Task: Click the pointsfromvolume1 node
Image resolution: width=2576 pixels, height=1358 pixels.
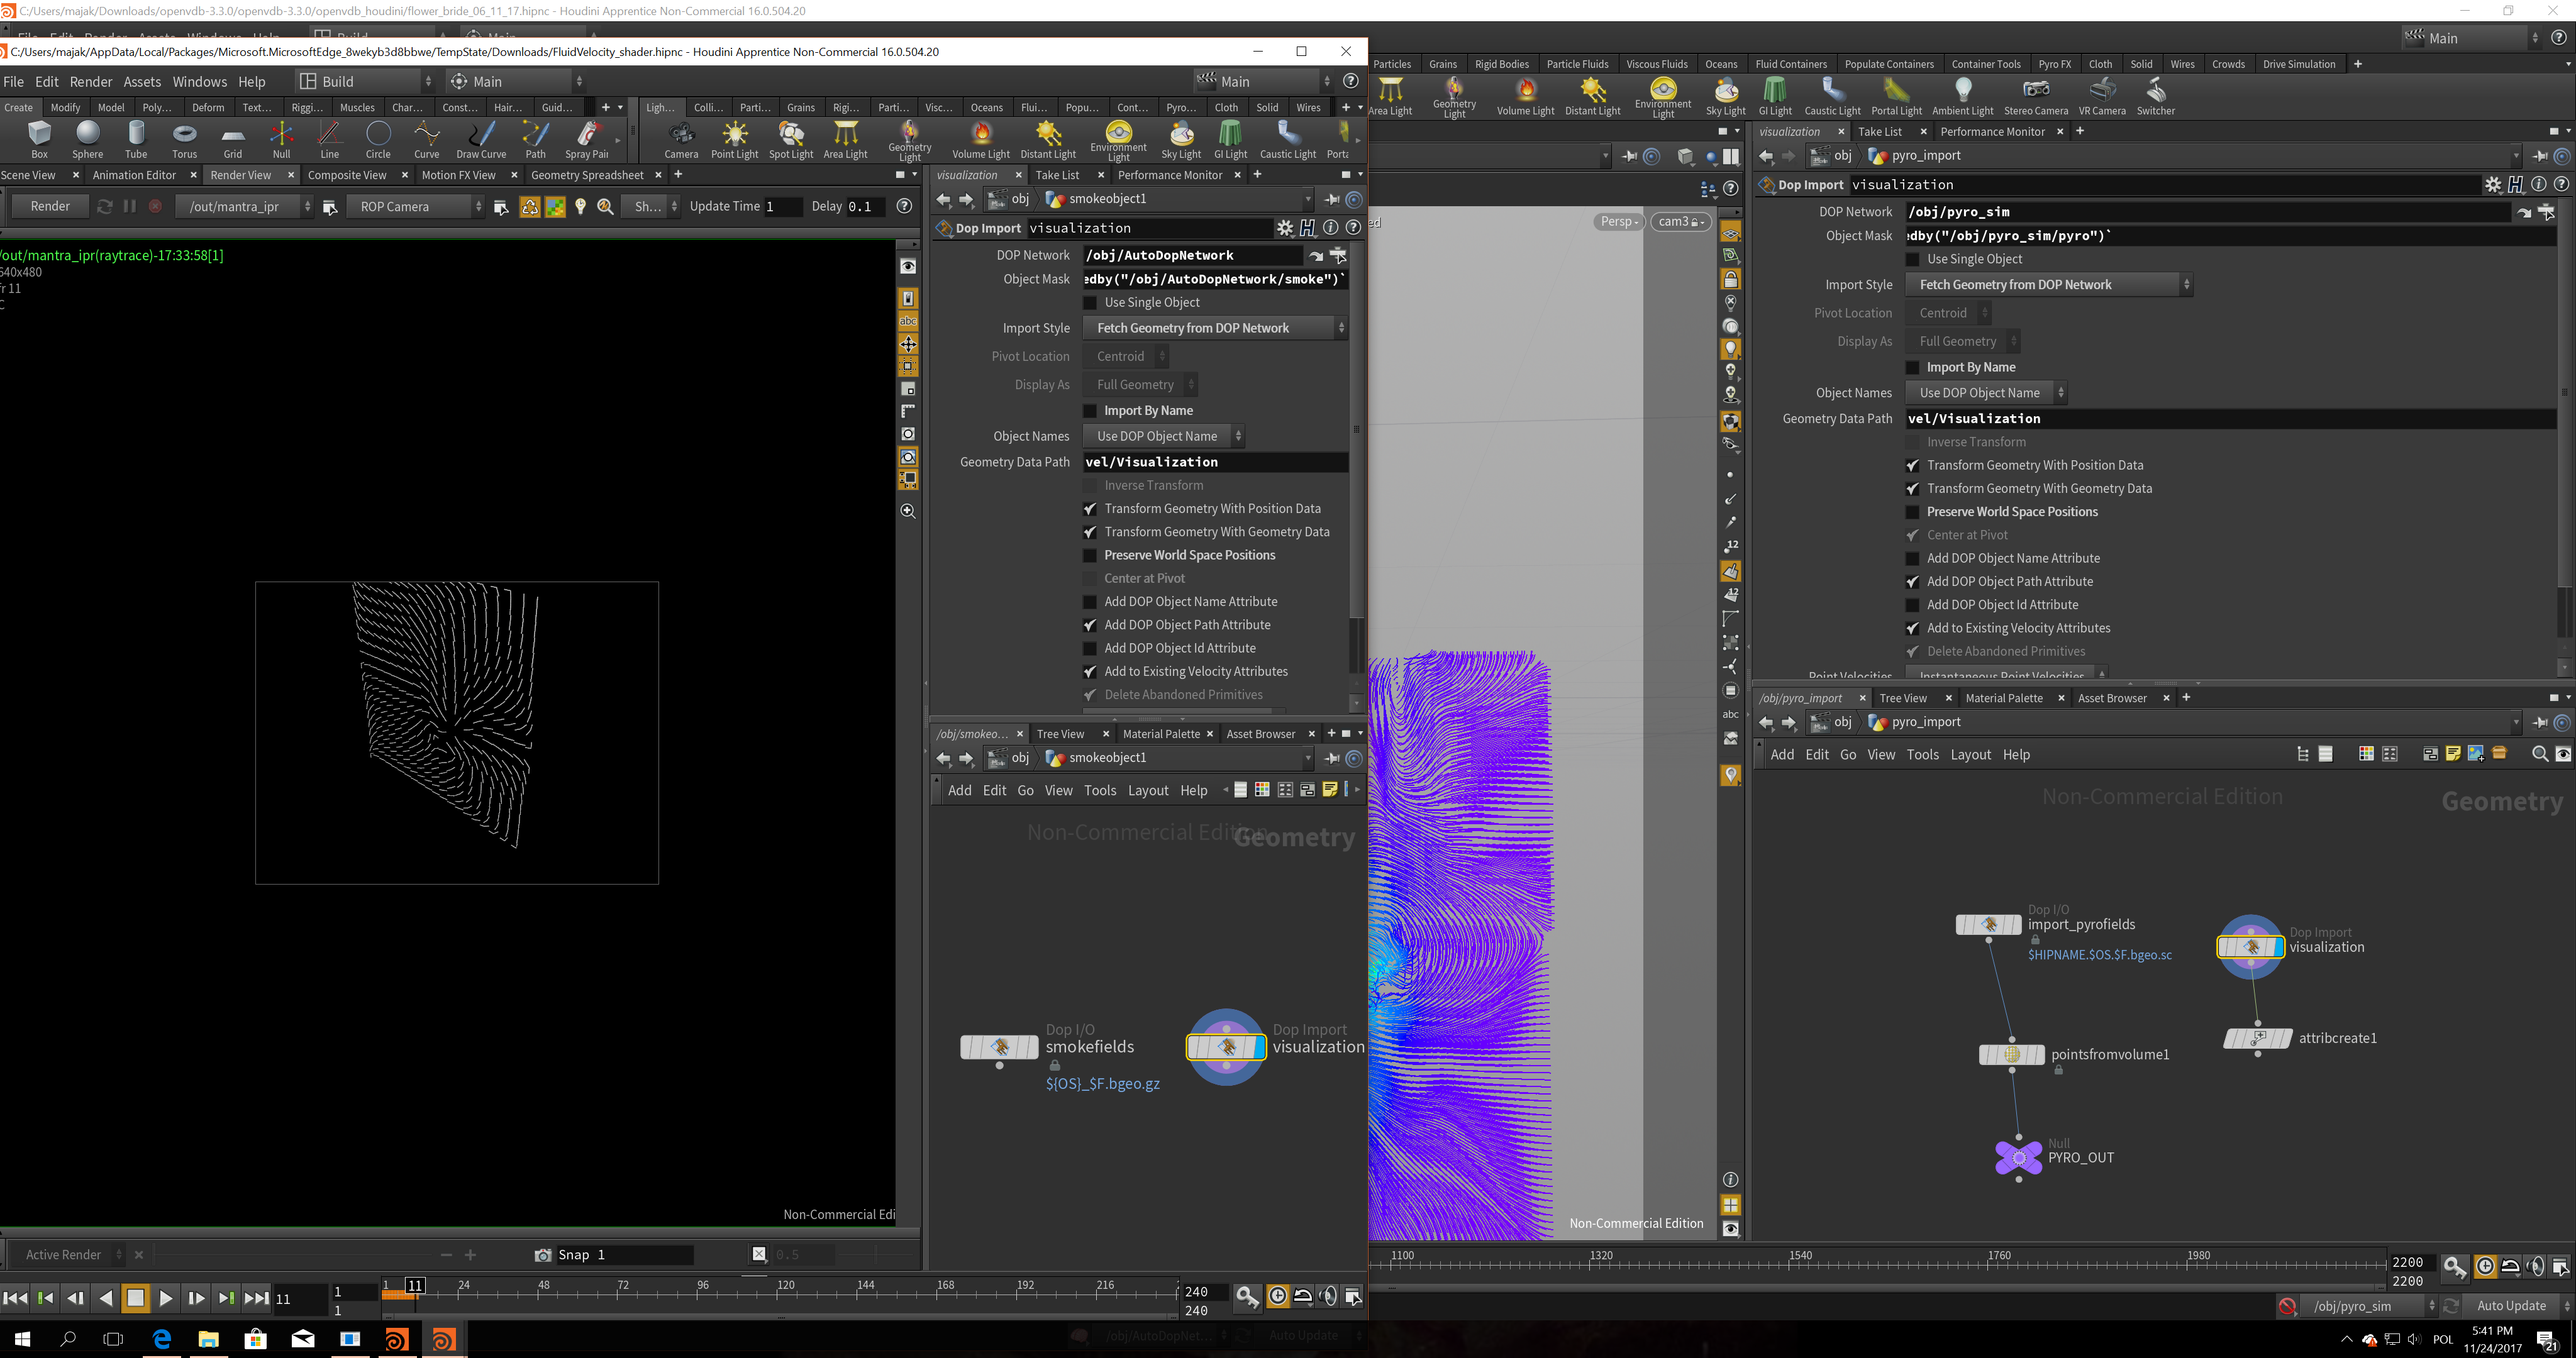Action: pos(2012,1054)
